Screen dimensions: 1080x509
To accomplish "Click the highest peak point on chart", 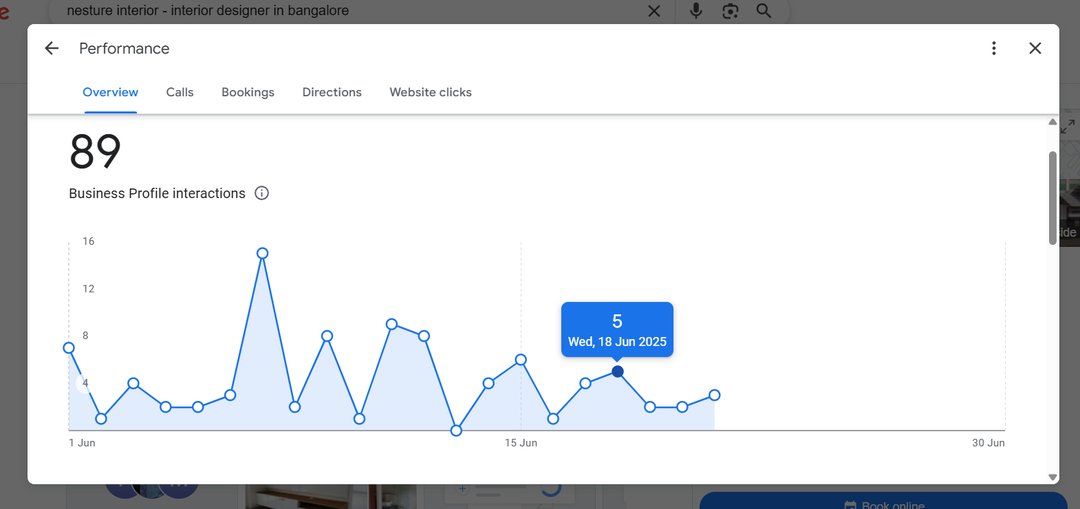I will coord(262,253).
